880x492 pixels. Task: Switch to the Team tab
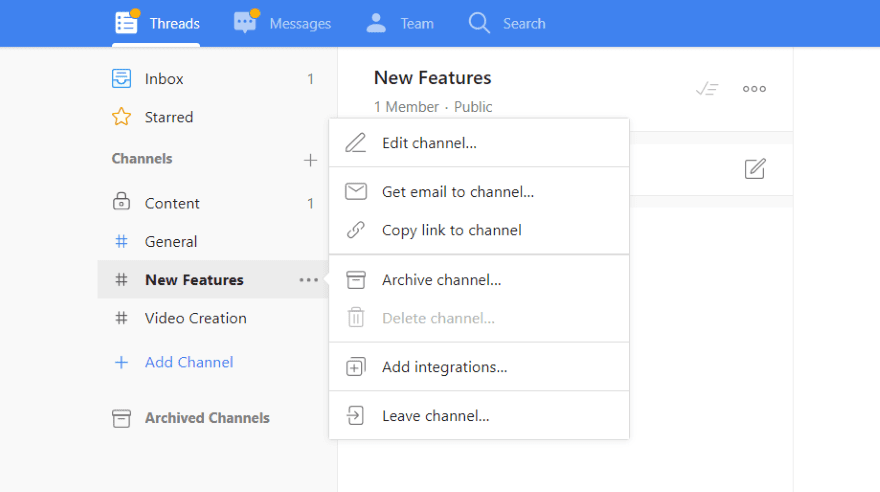coord(400,23)
